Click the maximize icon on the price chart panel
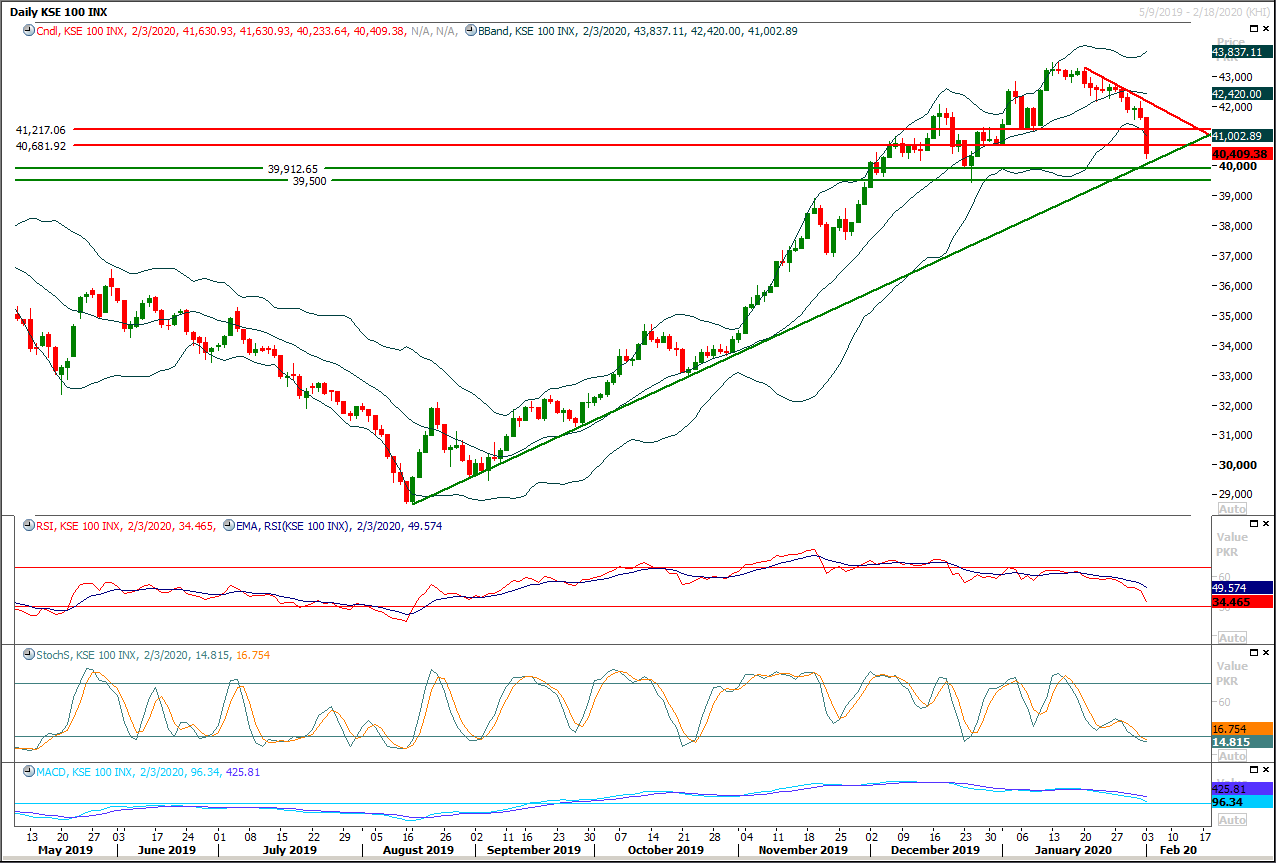This screenshot has width=1276, height=863. coord(1253,28)
